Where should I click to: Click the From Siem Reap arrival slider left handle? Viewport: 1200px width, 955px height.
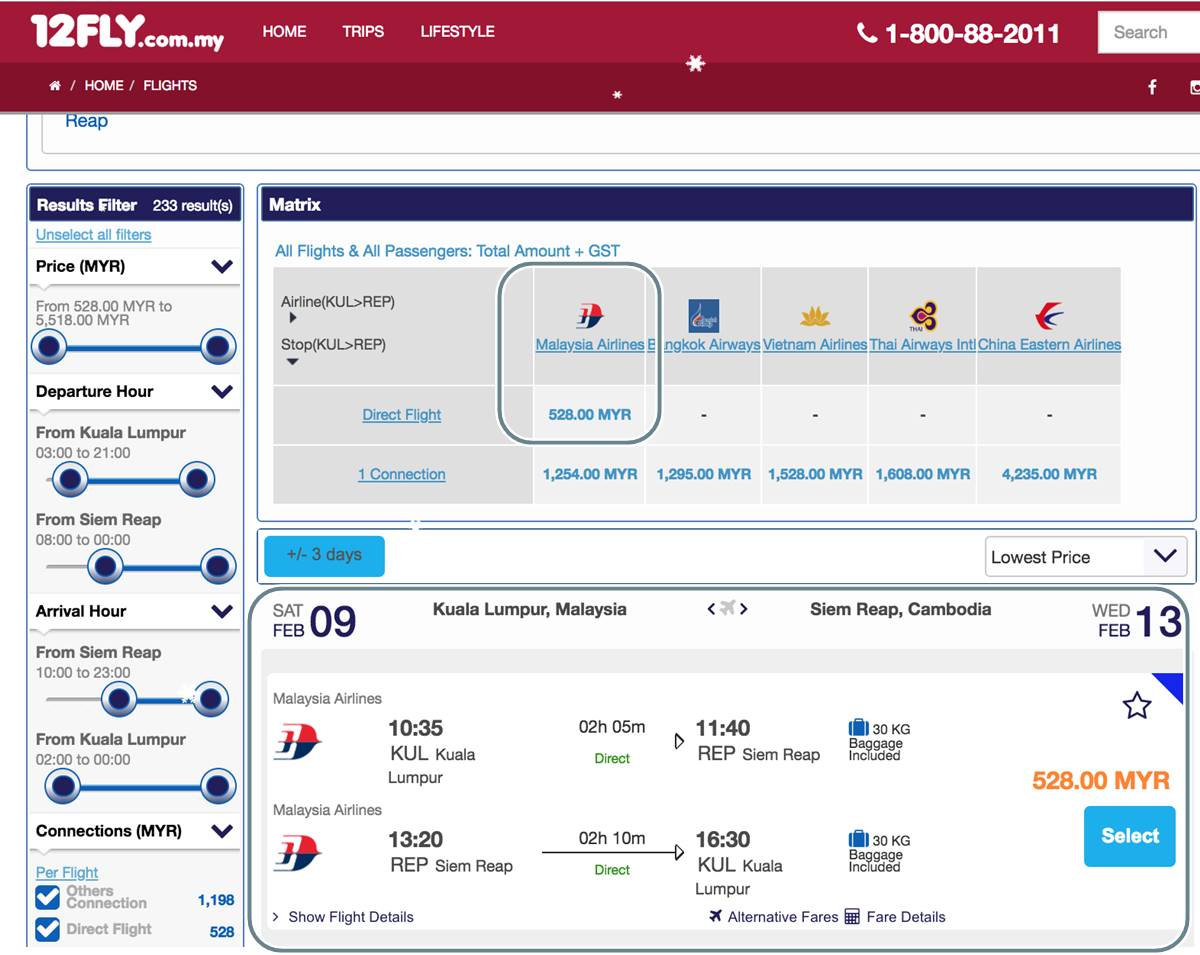click(118, 699)
